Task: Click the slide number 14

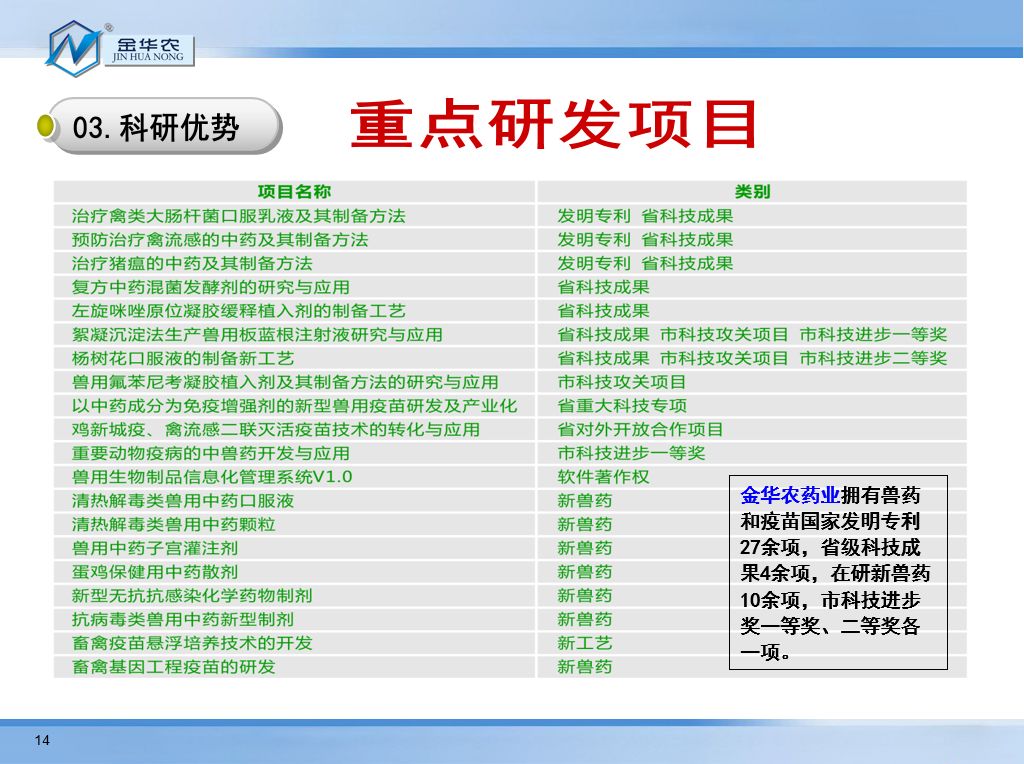Action: tap(42, 740)
